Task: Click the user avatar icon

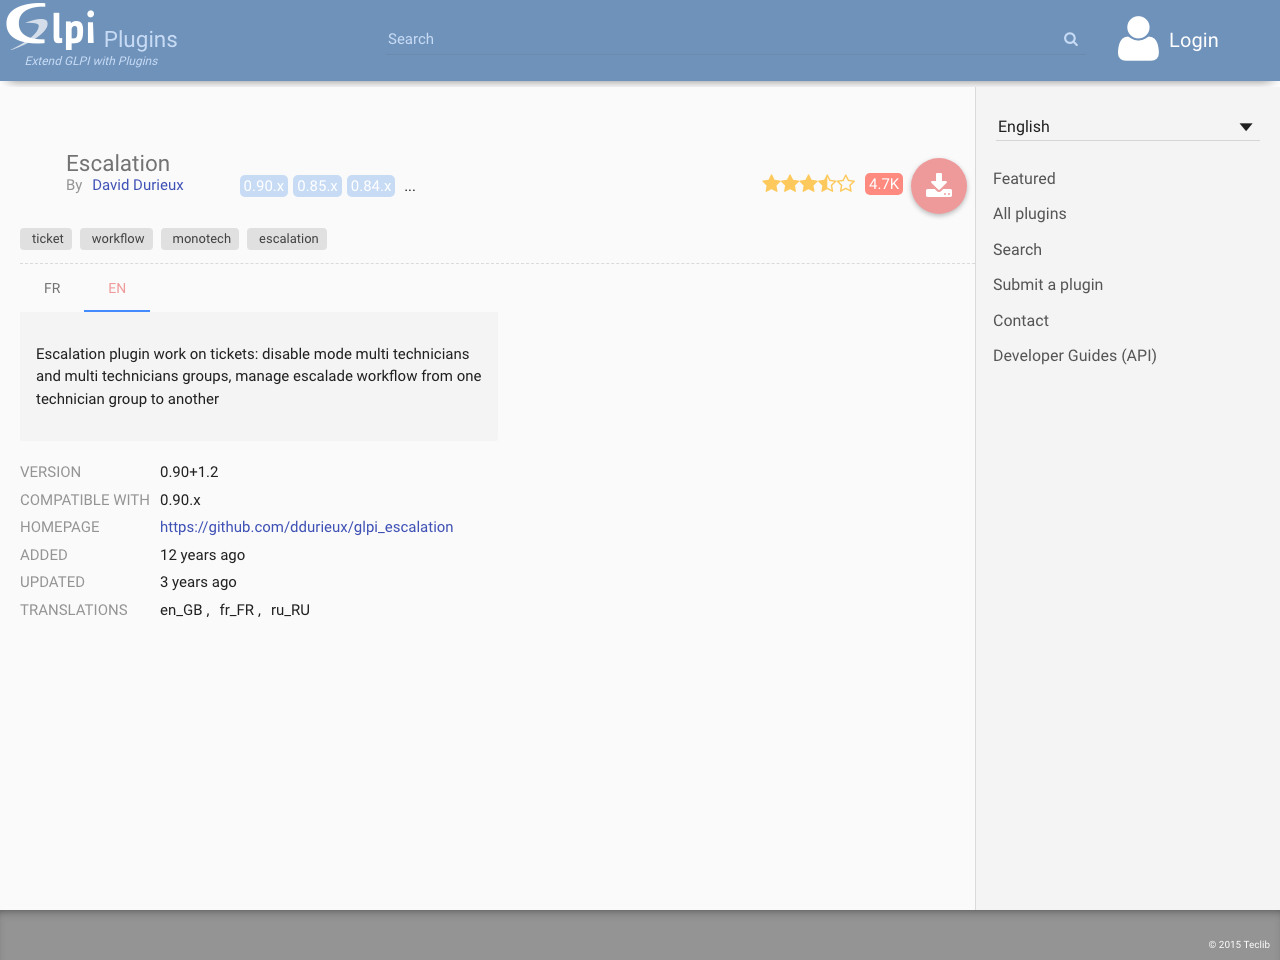Action: [x=1137, y=39]
